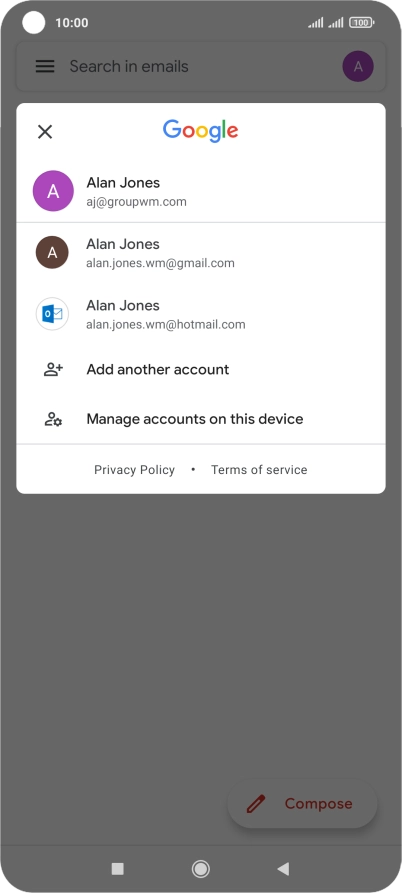This screenshot has width=402, height=893.
Task: Tap the pencil icon on Compose
Action: pos(256,804)
